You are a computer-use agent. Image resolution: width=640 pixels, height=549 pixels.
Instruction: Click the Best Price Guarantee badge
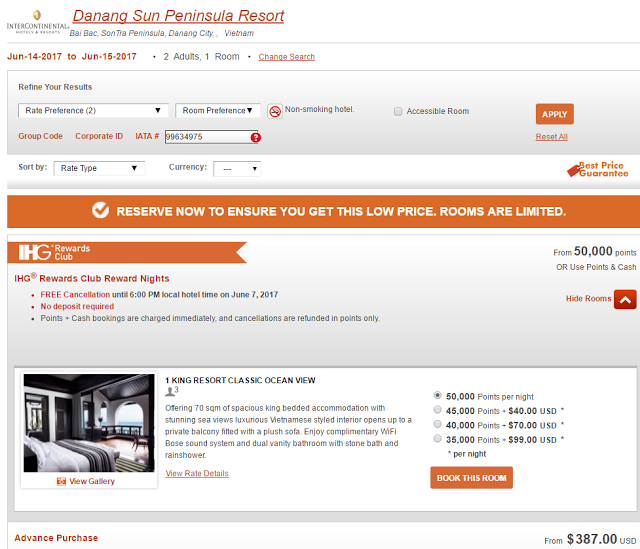598,169
